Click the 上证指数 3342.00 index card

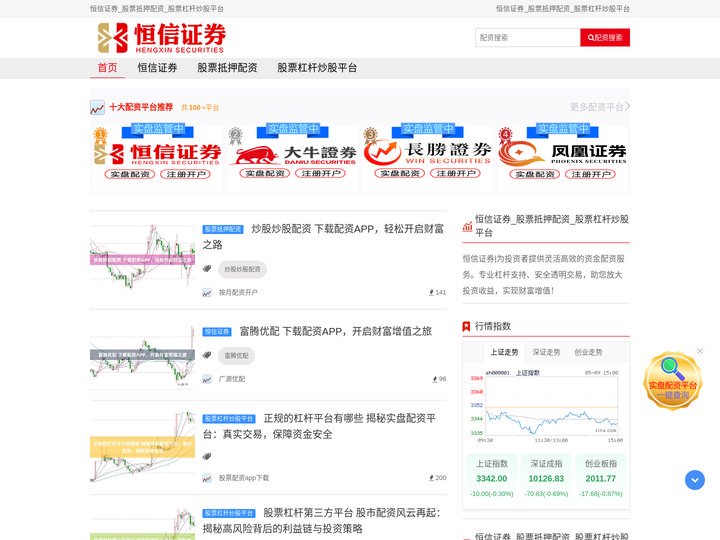492,478
